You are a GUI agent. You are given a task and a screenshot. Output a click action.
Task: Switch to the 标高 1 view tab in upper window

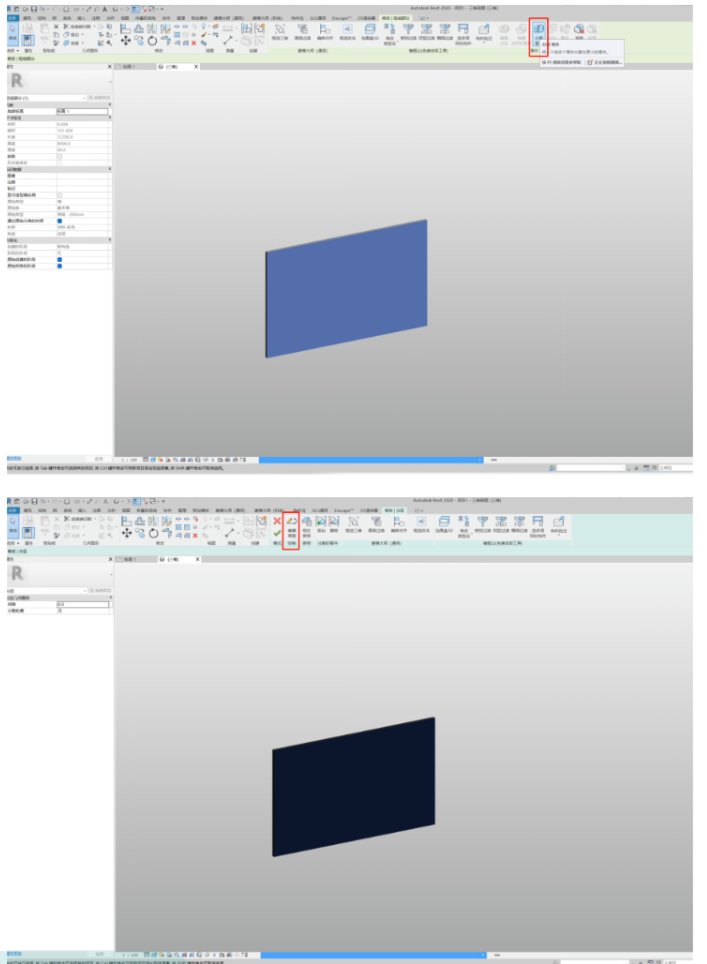[128, 66]
